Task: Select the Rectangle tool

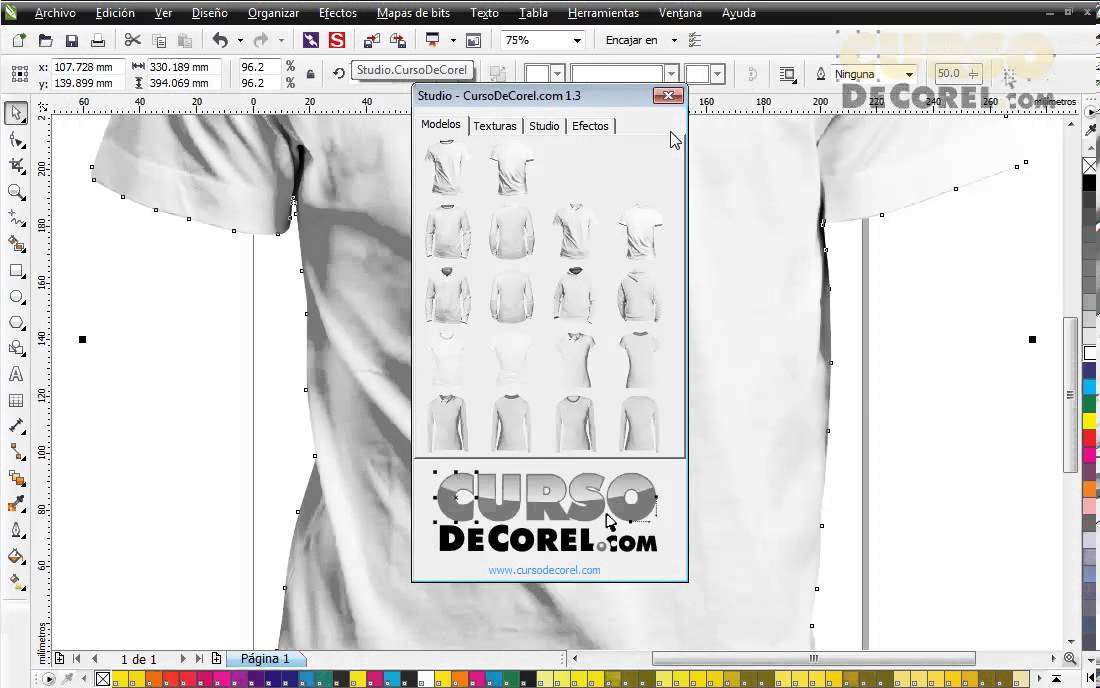Action: tap(16, 271)
